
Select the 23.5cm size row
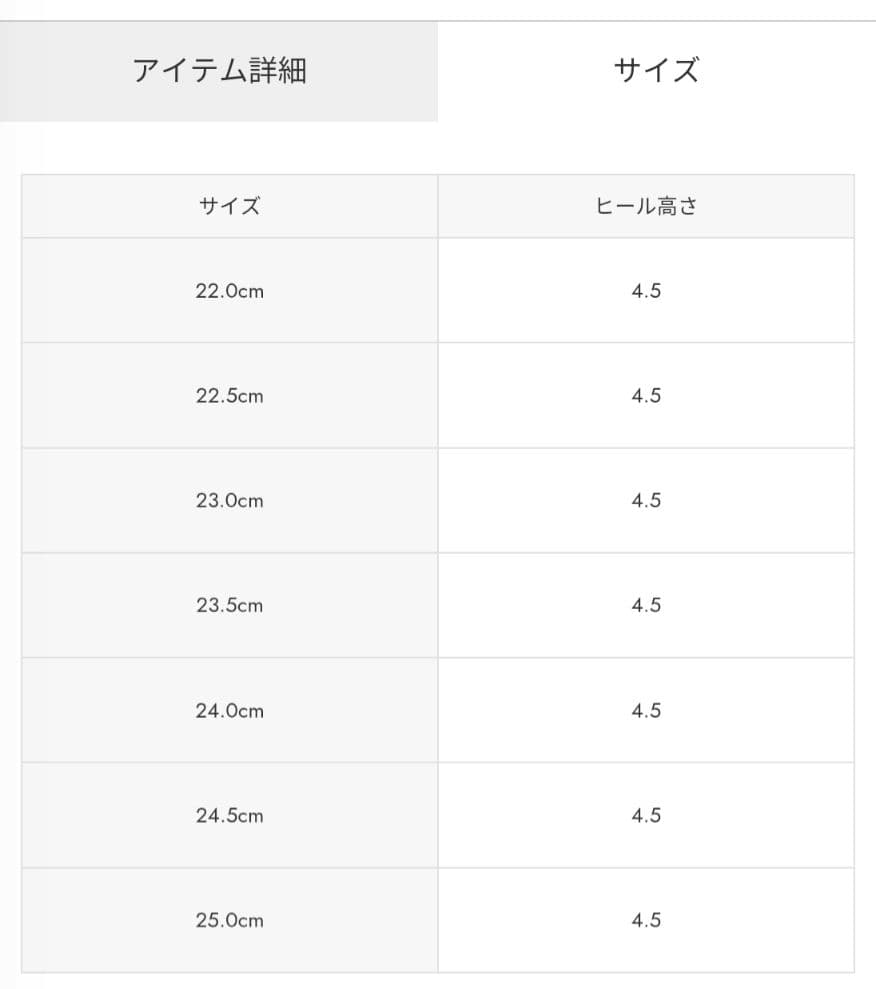229,606
